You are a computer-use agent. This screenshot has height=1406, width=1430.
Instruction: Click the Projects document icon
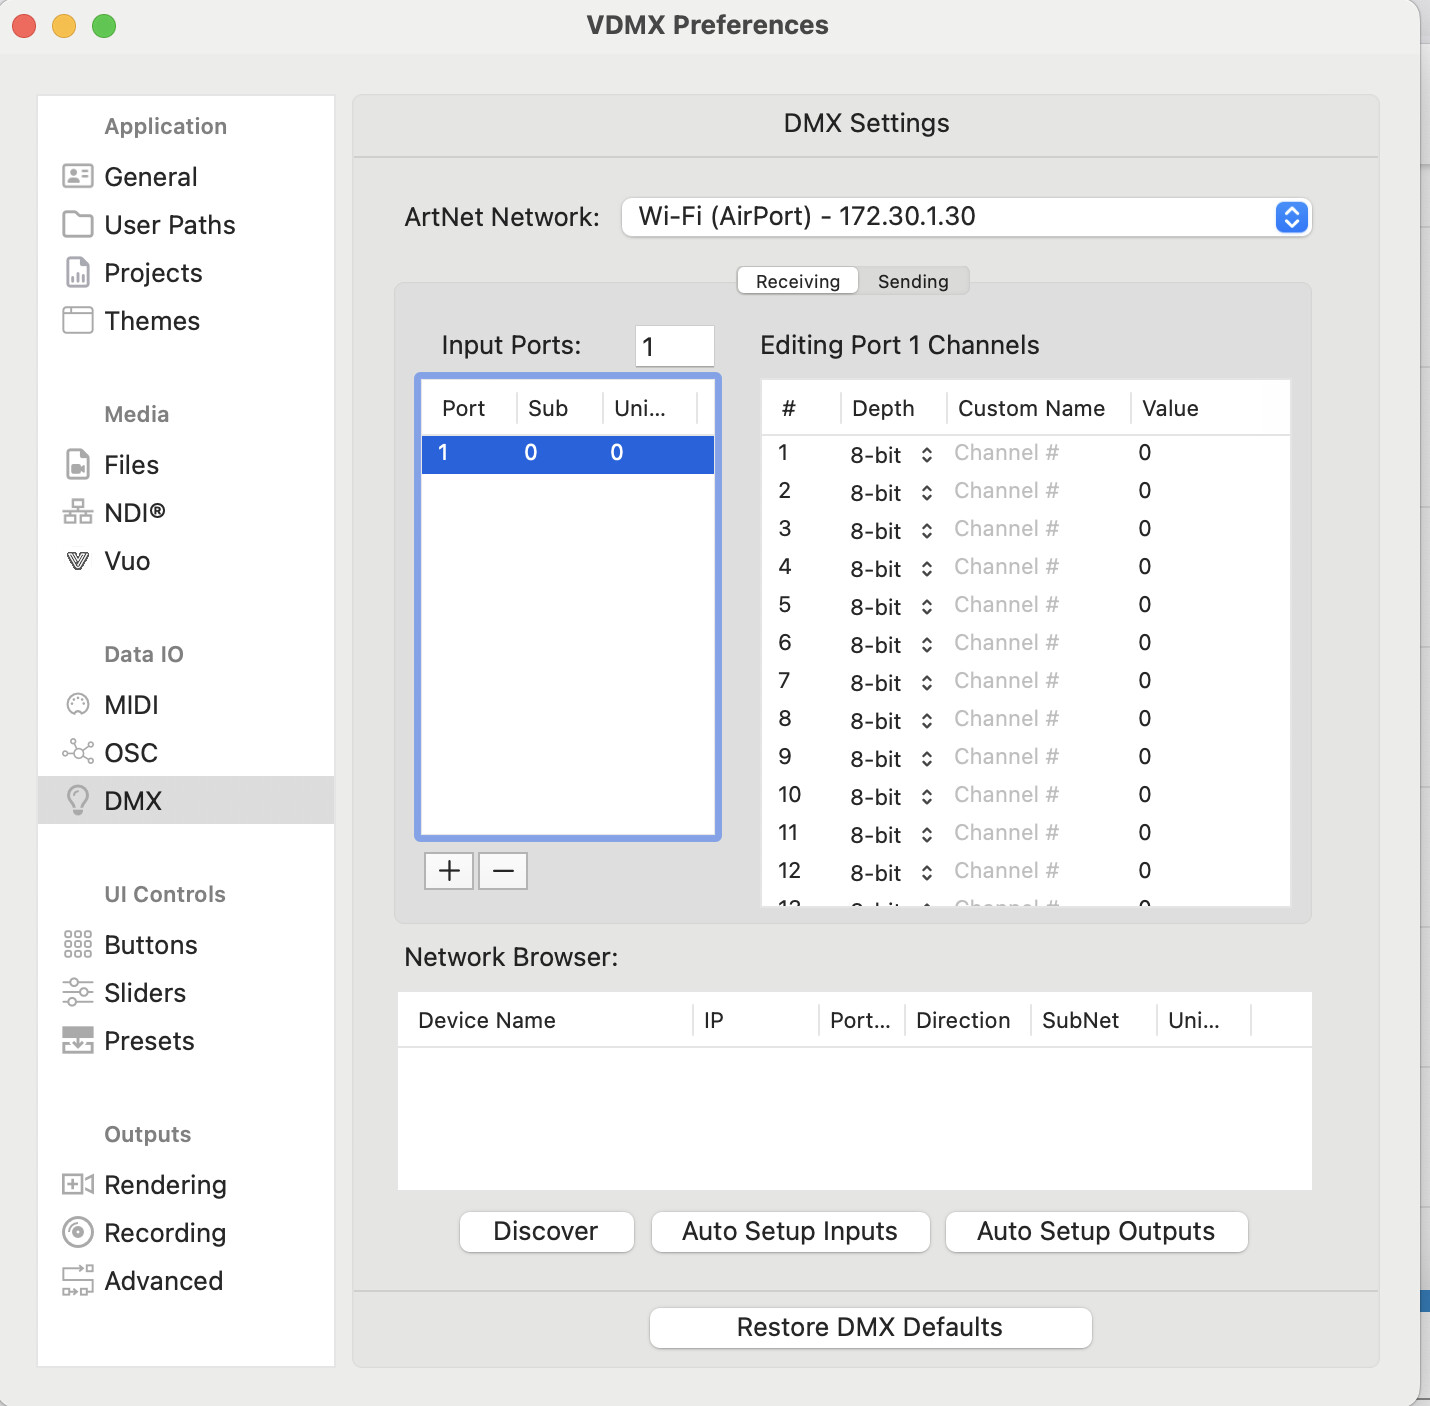click(x=78, y=272)
